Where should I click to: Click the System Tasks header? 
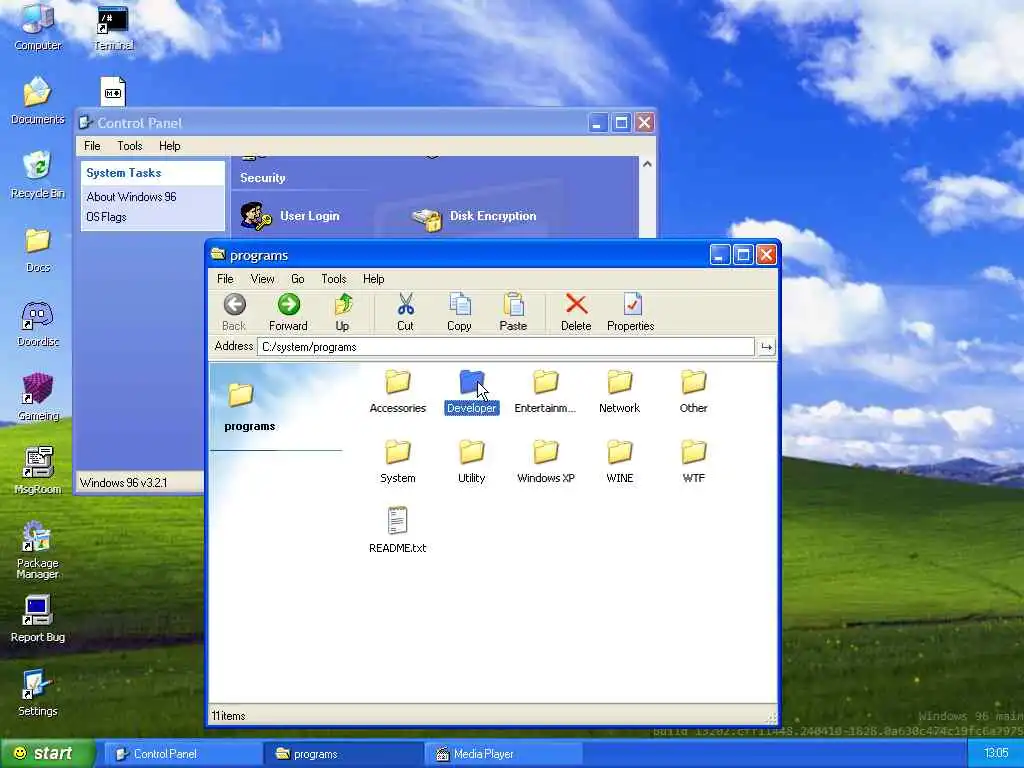(x=153, y=173)
